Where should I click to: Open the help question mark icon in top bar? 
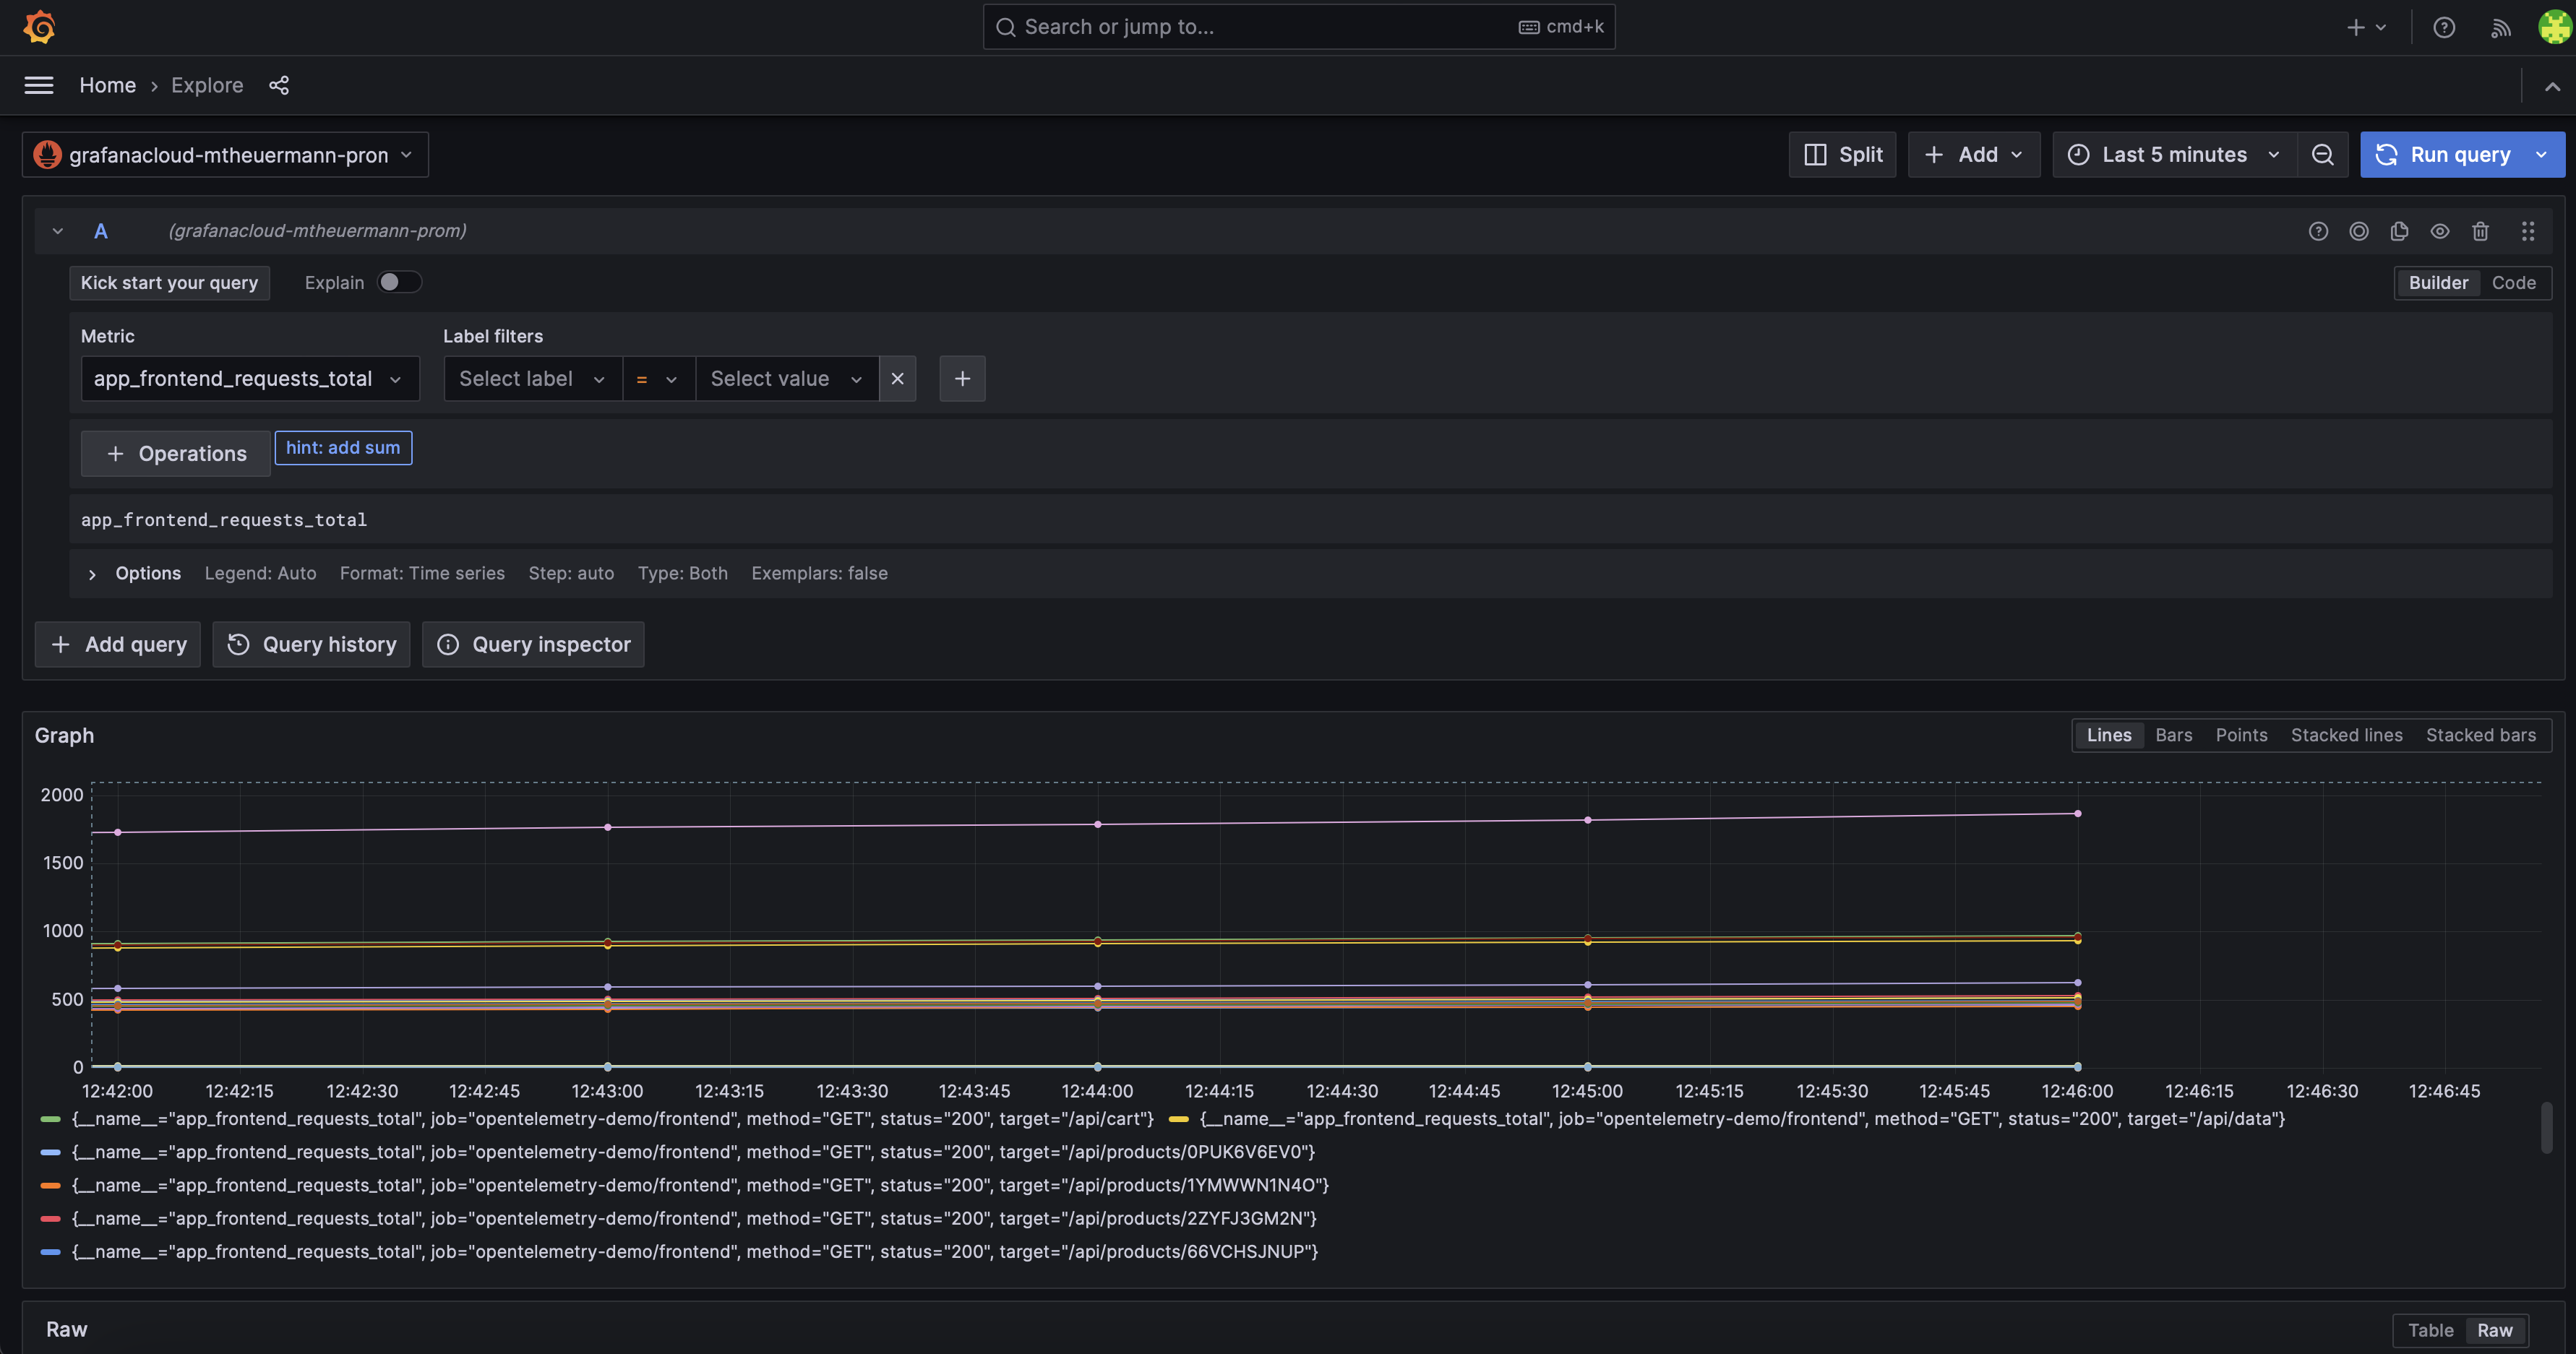coord(2444,27)
